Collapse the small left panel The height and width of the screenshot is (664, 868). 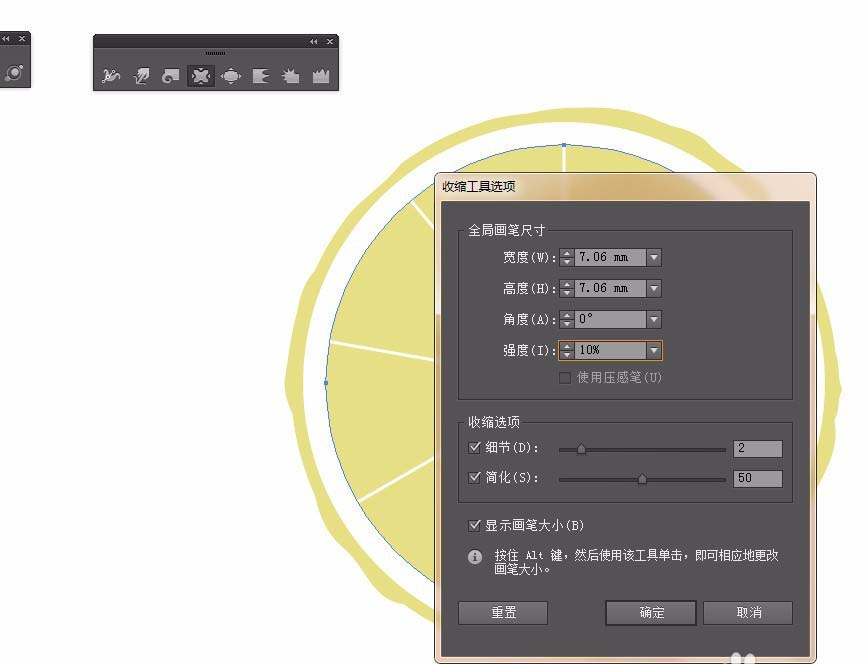6,39
